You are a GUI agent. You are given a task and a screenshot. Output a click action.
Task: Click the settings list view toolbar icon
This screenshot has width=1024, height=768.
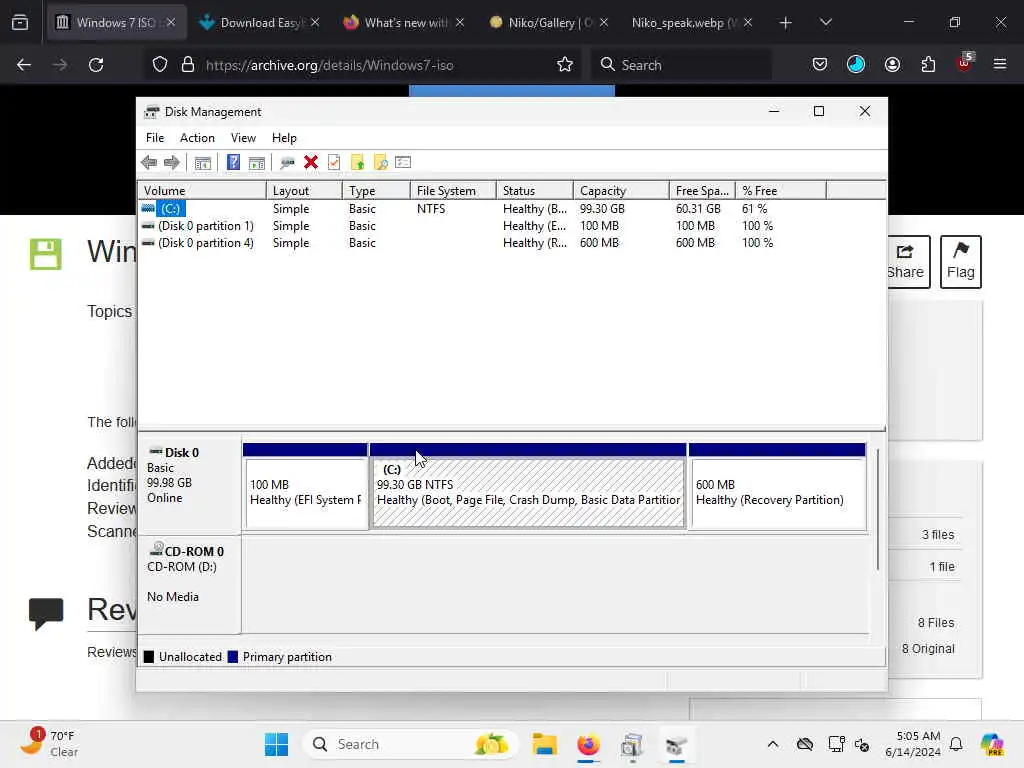(403, 162)
